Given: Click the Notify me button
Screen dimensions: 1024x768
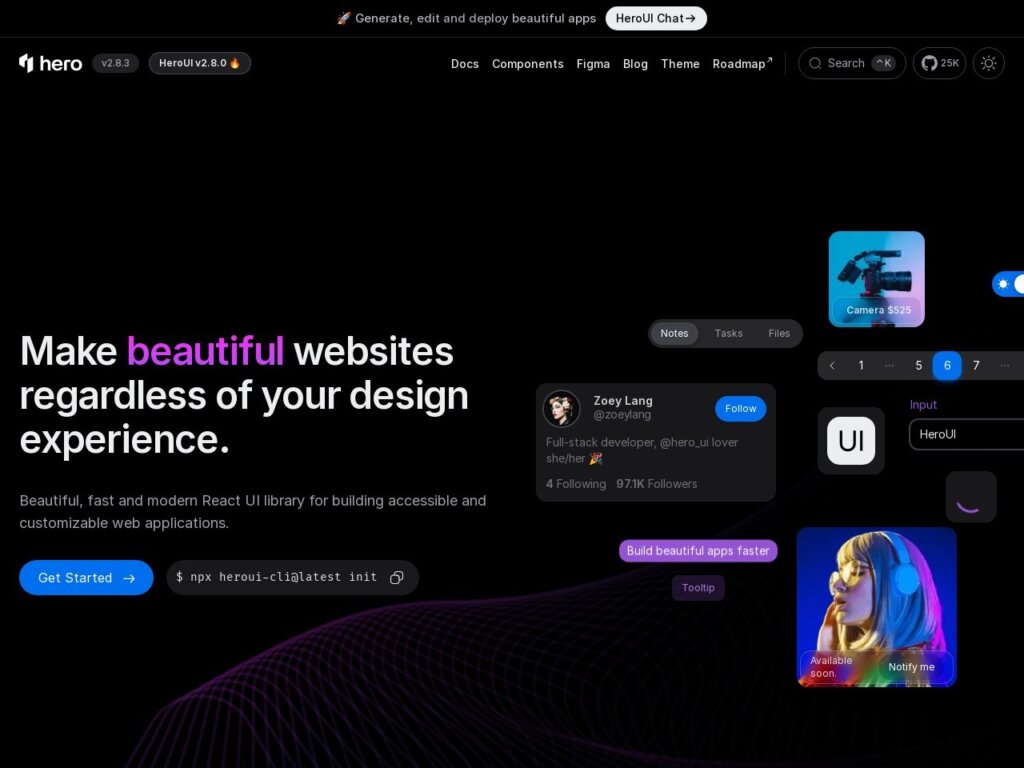Looking at the screenshot, I should point(911,667).
